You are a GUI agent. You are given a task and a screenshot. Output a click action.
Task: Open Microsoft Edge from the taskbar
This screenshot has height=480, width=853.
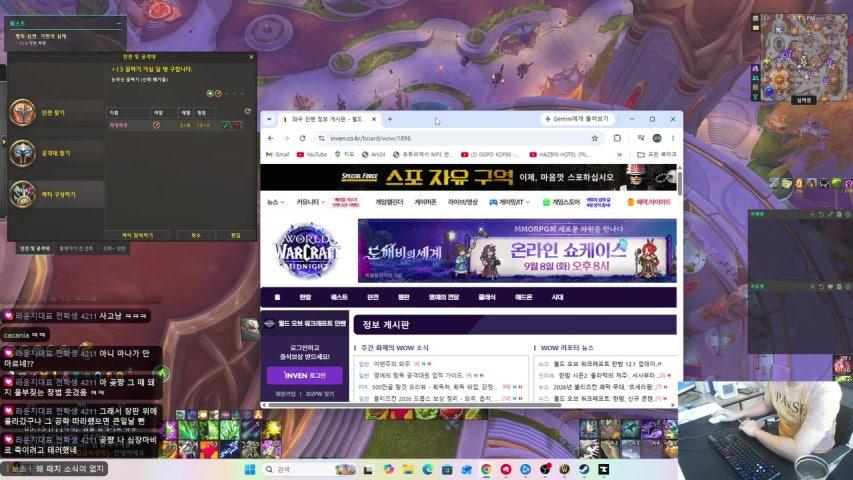pyautogui.click(x=428, y=469)
